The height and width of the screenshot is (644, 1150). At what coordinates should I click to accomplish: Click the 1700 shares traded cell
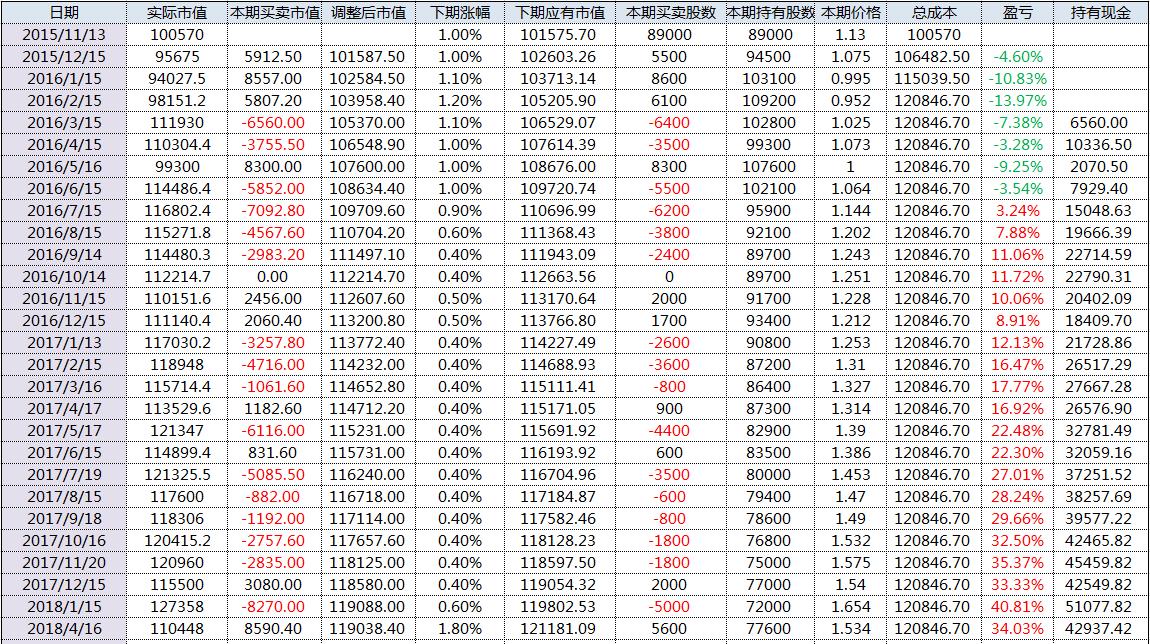[x=670, y=321]
